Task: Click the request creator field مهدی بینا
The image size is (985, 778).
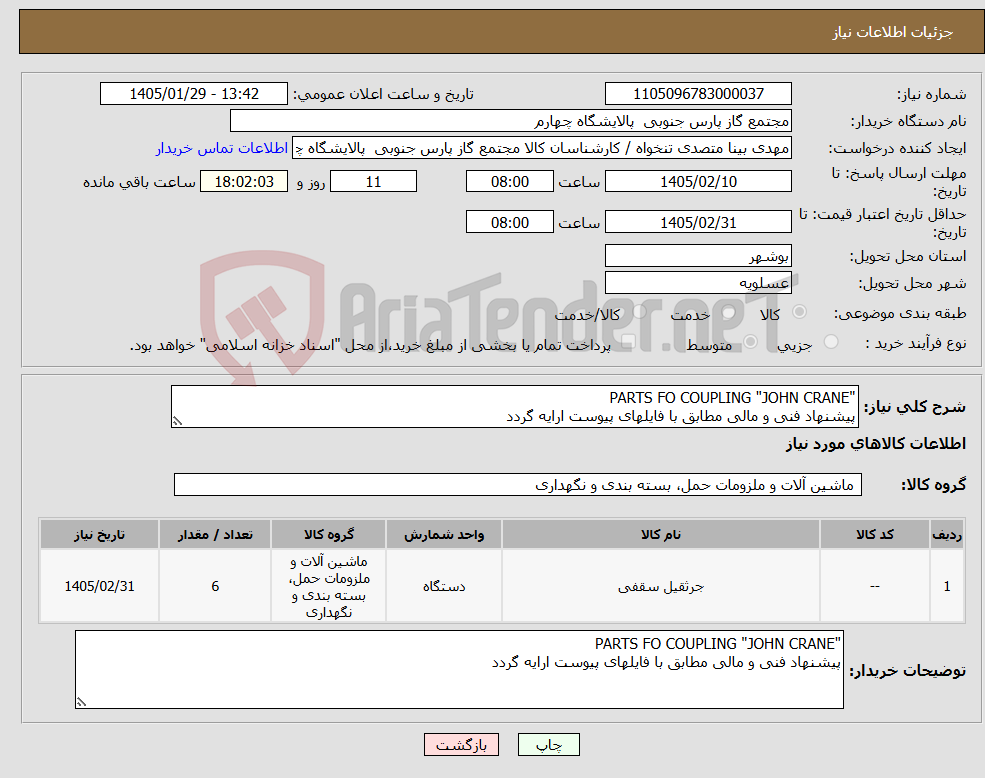Action: [541, 148]
